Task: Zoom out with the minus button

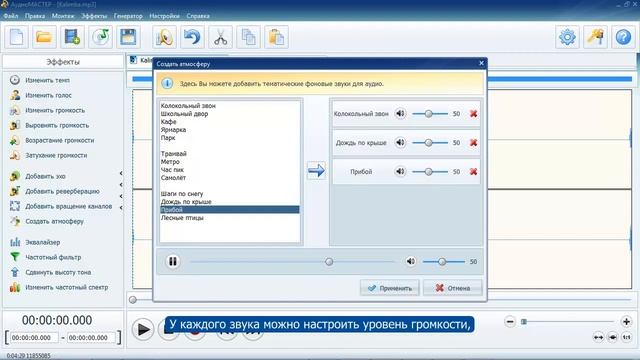Action: 510,322
